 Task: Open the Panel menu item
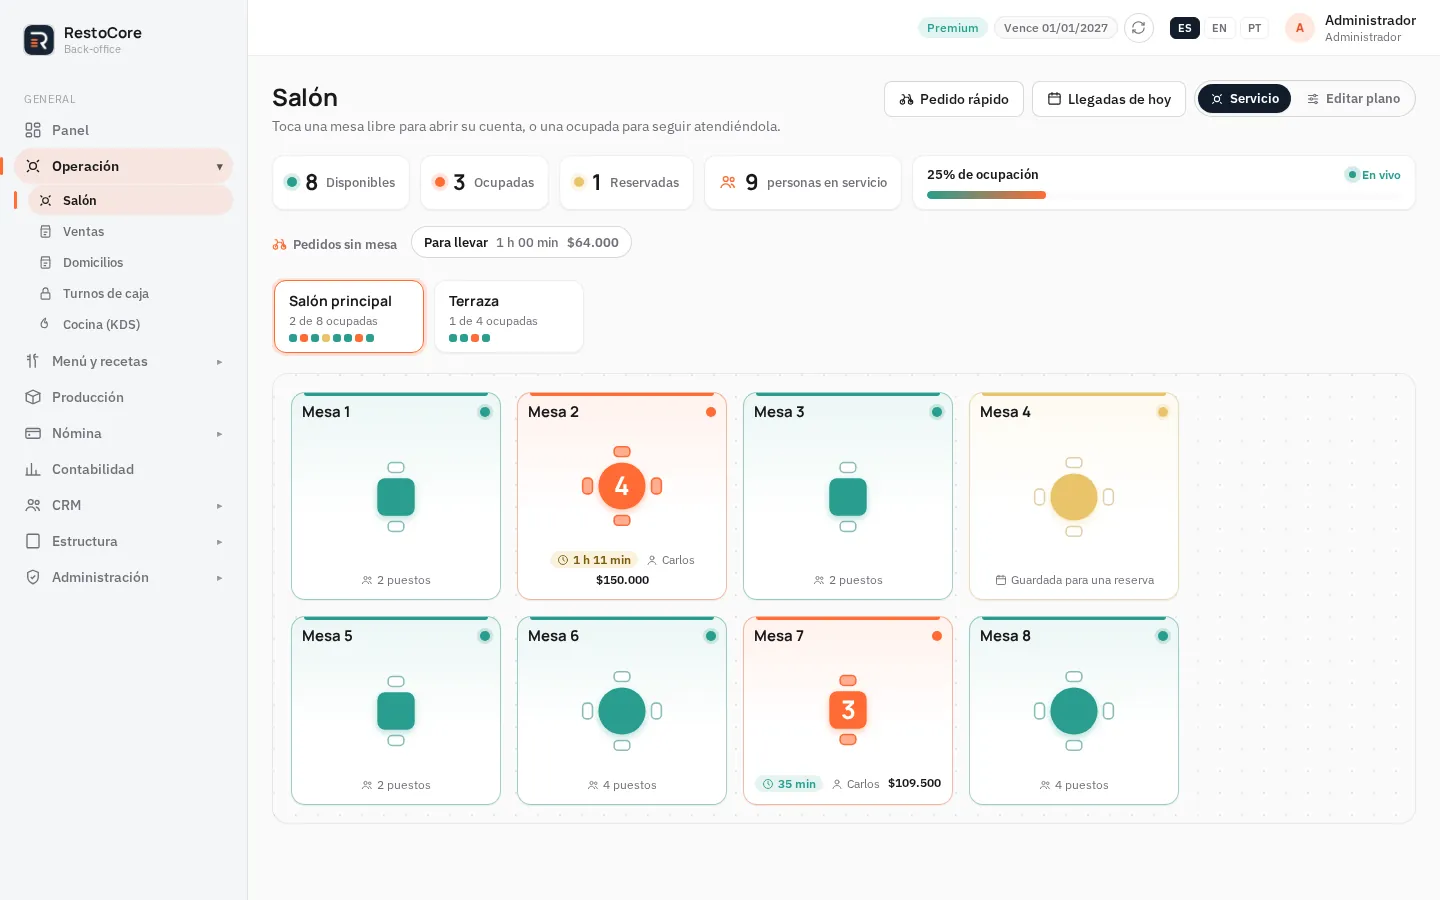click(x=124, y=130)
